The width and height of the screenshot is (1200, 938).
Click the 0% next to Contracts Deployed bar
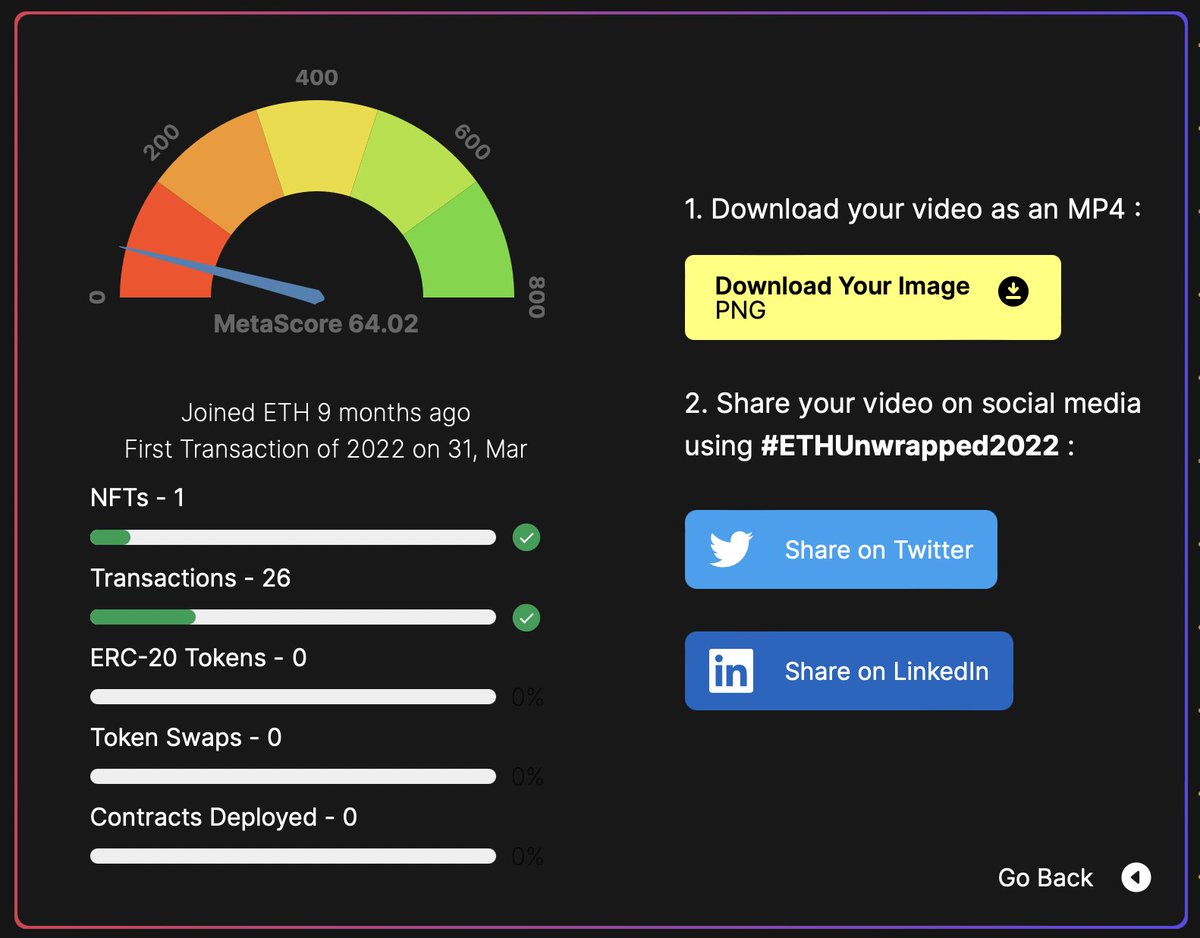tap(527, 856)
